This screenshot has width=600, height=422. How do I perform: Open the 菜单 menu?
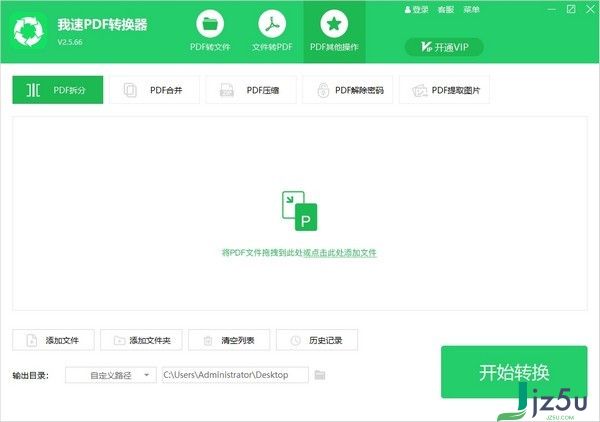[471, 10]
